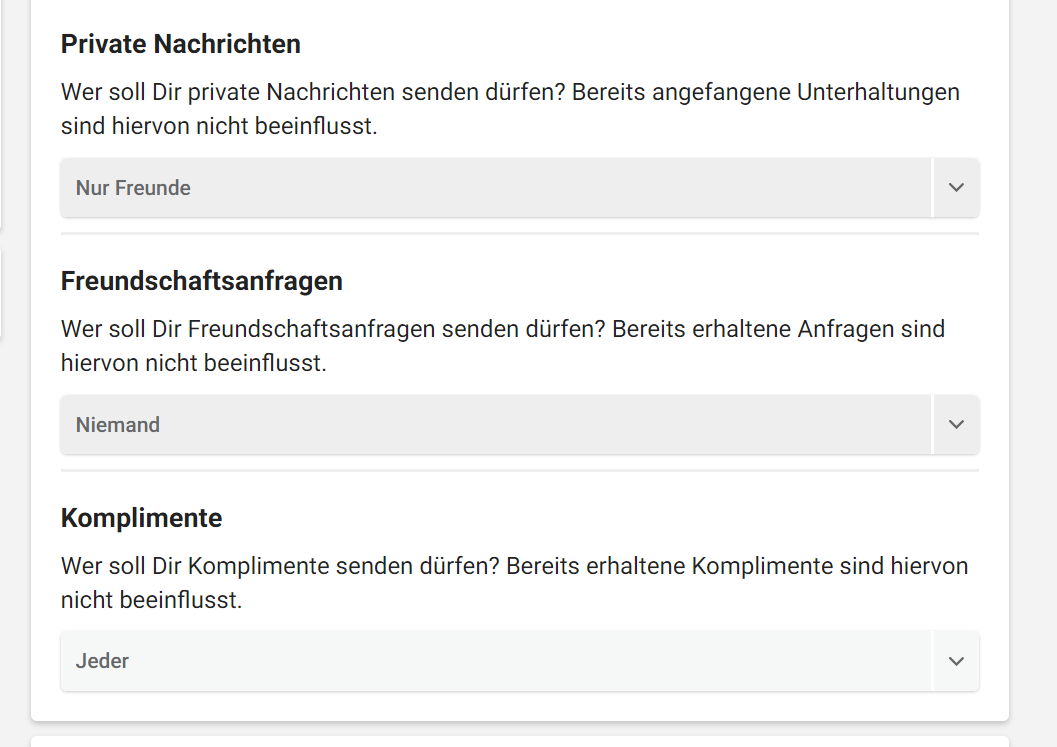Click the next settings card at bottom
Screen dimensions: 1057x747
pos(520,742)
